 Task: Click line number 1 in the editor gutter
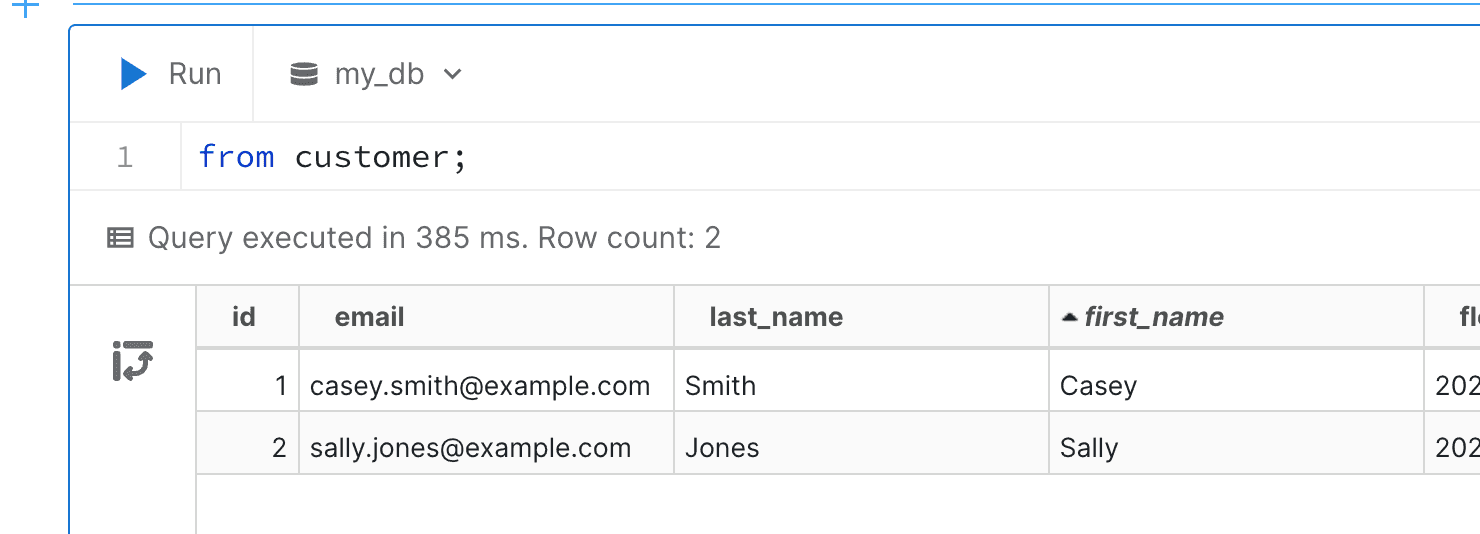125,157
